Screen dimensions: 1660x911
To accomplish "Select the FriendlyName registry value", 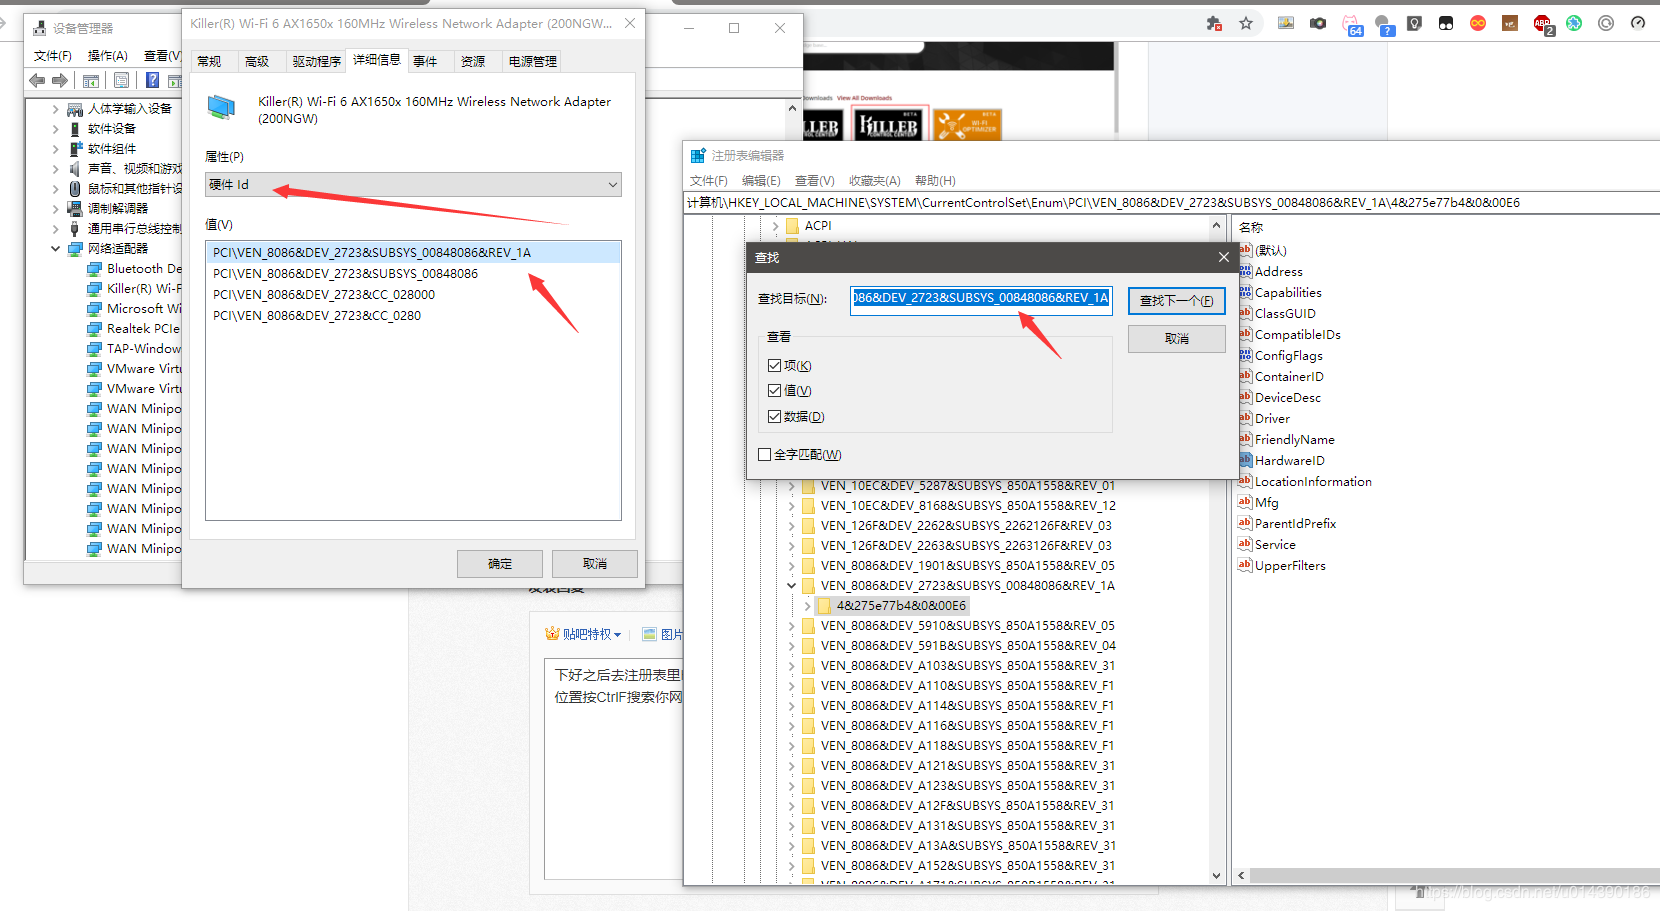I will (x=1294, y=439).
